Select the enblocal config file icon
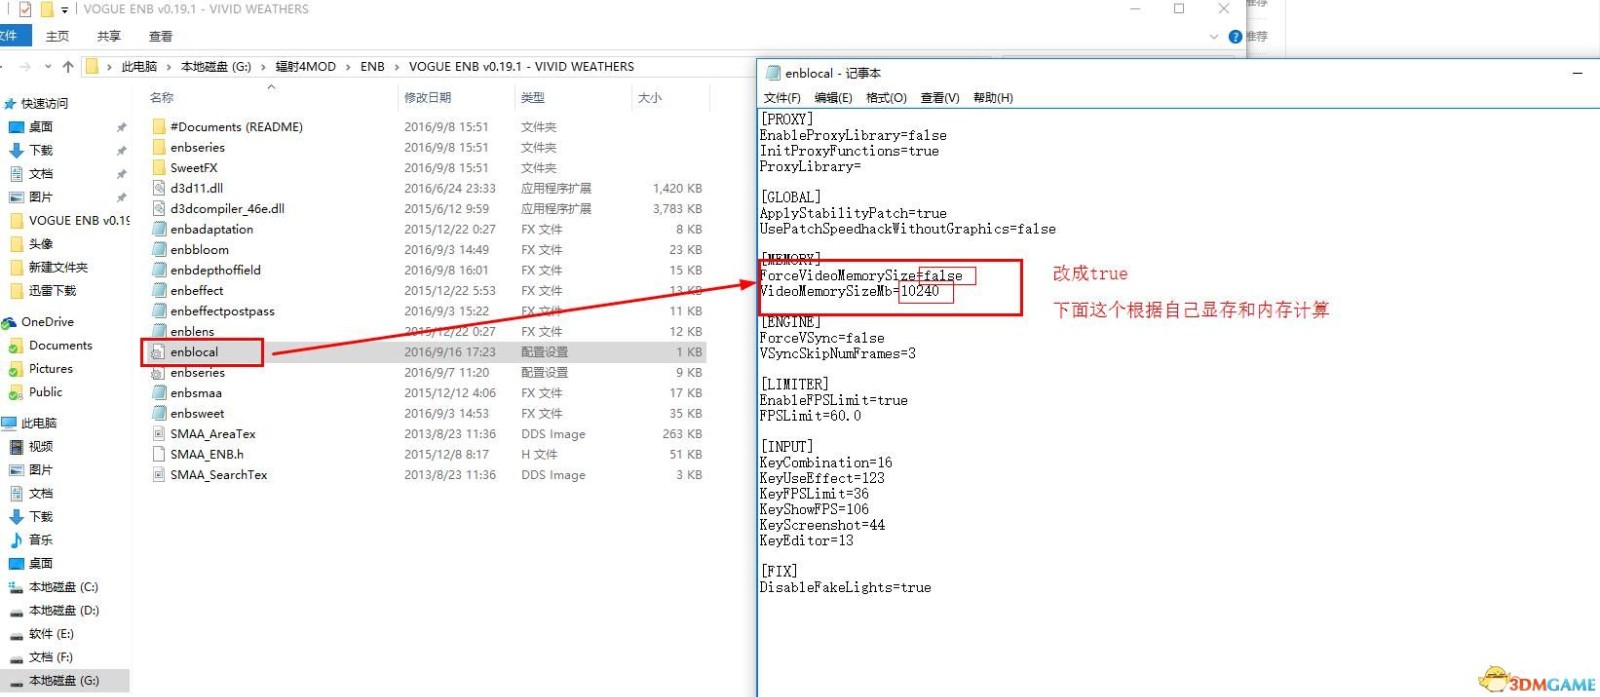Viewport: 1600px width, 697px height. tap(158, 352)
